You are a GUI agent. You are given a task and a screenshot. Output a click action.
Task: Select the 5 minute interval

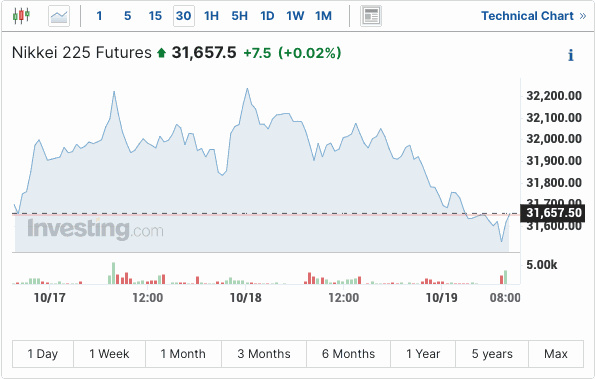point(128,16)
